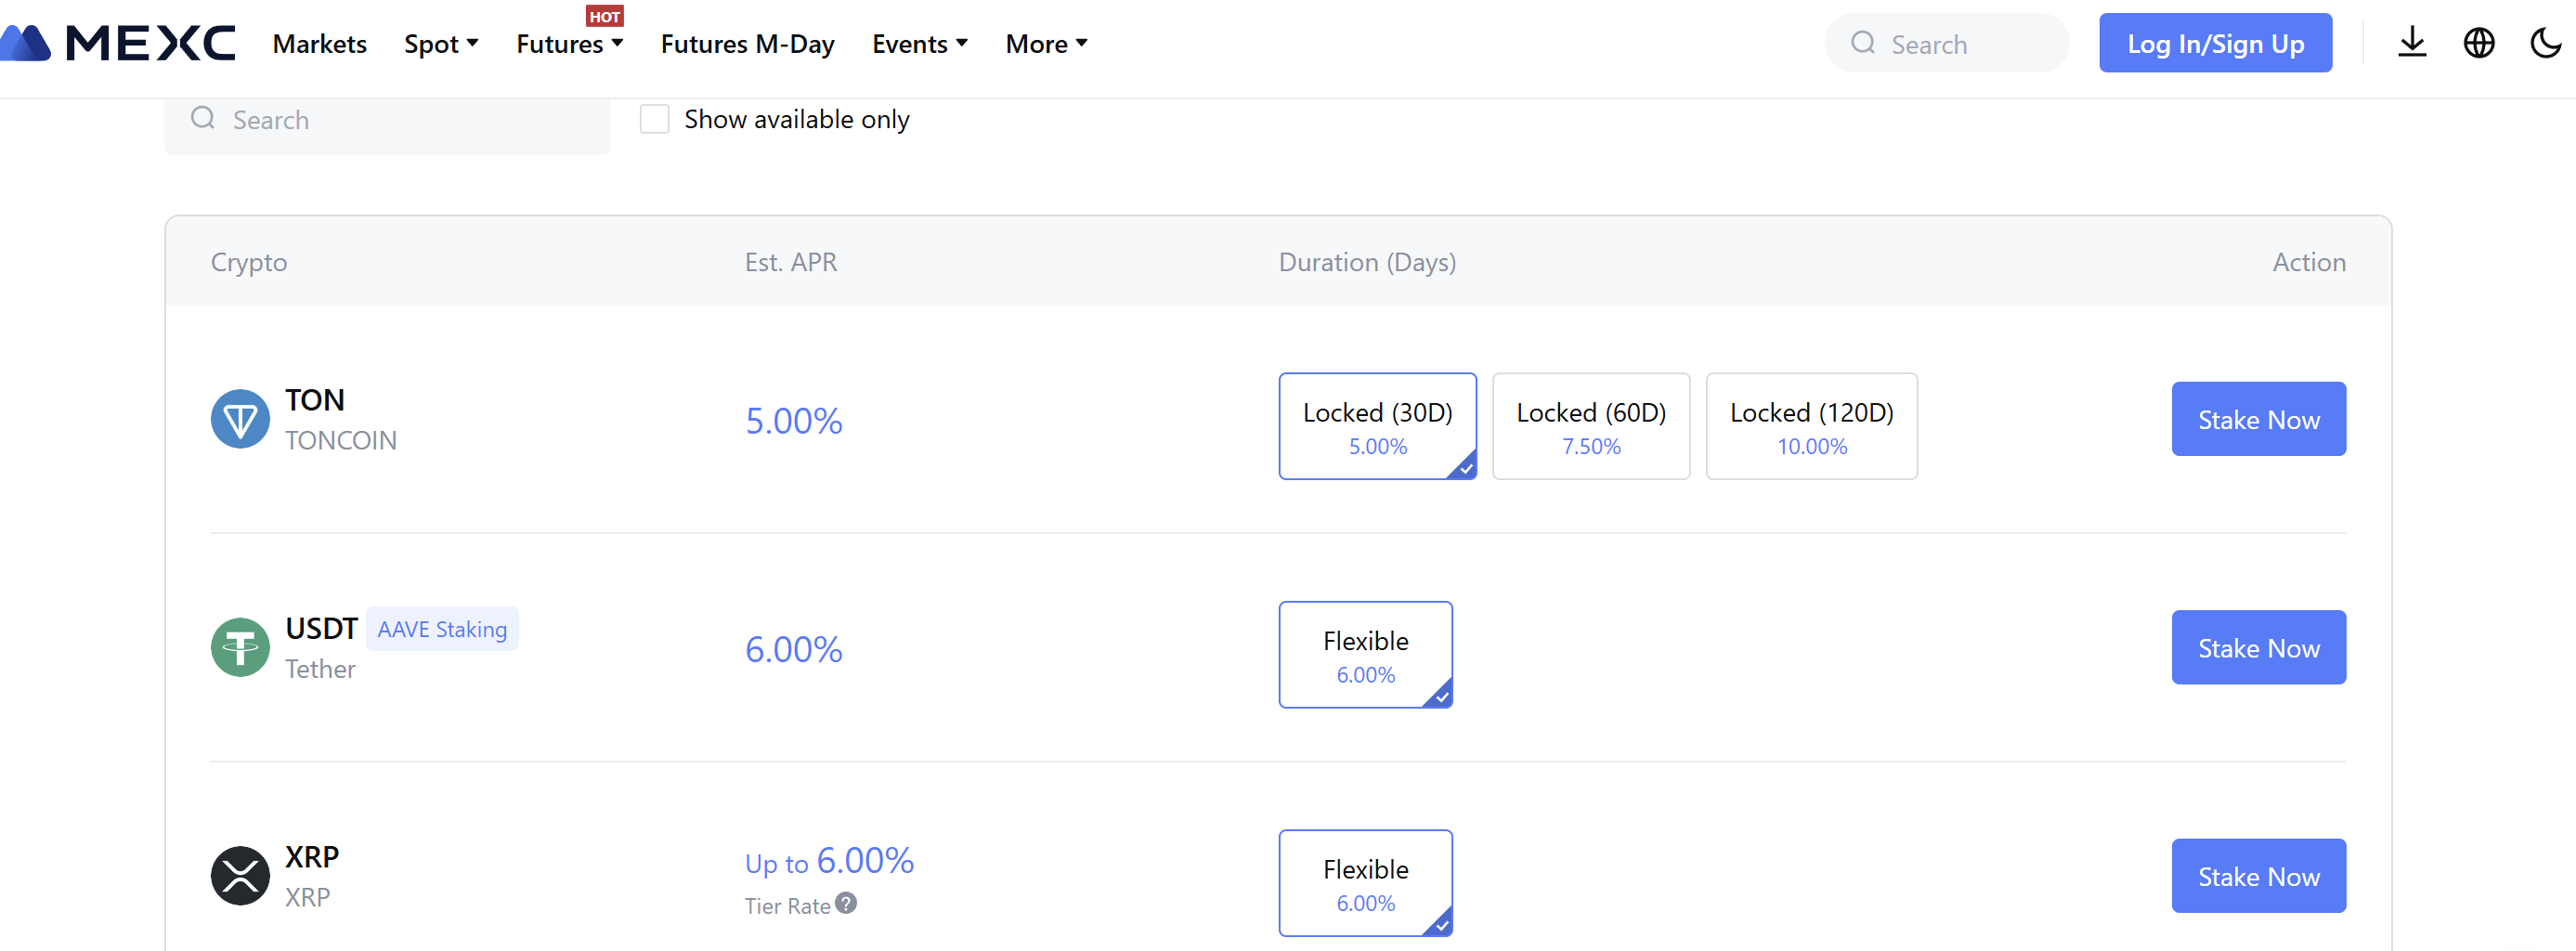The width and height of the screenshot is (2576, 951).
Task: Select TON Locked (120D) duration
Action: [x=1811, y=426]
